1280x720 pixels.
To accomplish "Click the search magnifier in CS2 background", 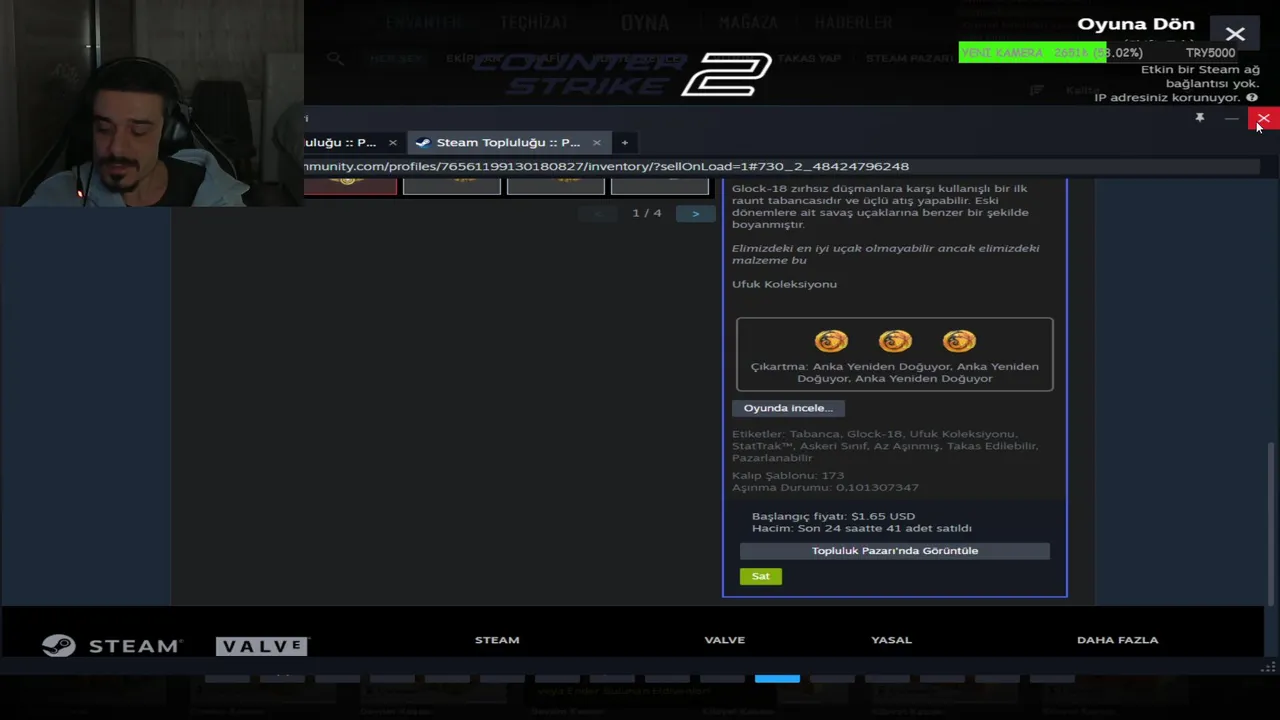I will pos(335,58).
